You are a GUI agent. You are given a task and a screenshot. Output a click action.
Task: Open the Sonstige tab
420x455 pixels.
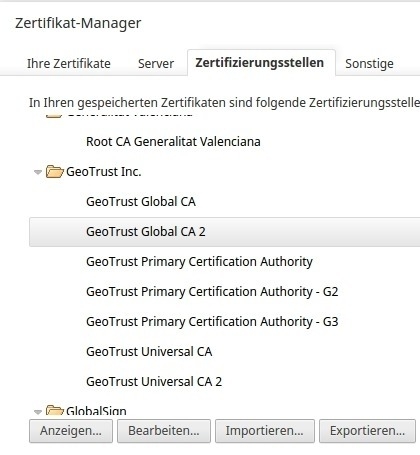[x=369, y=63]
